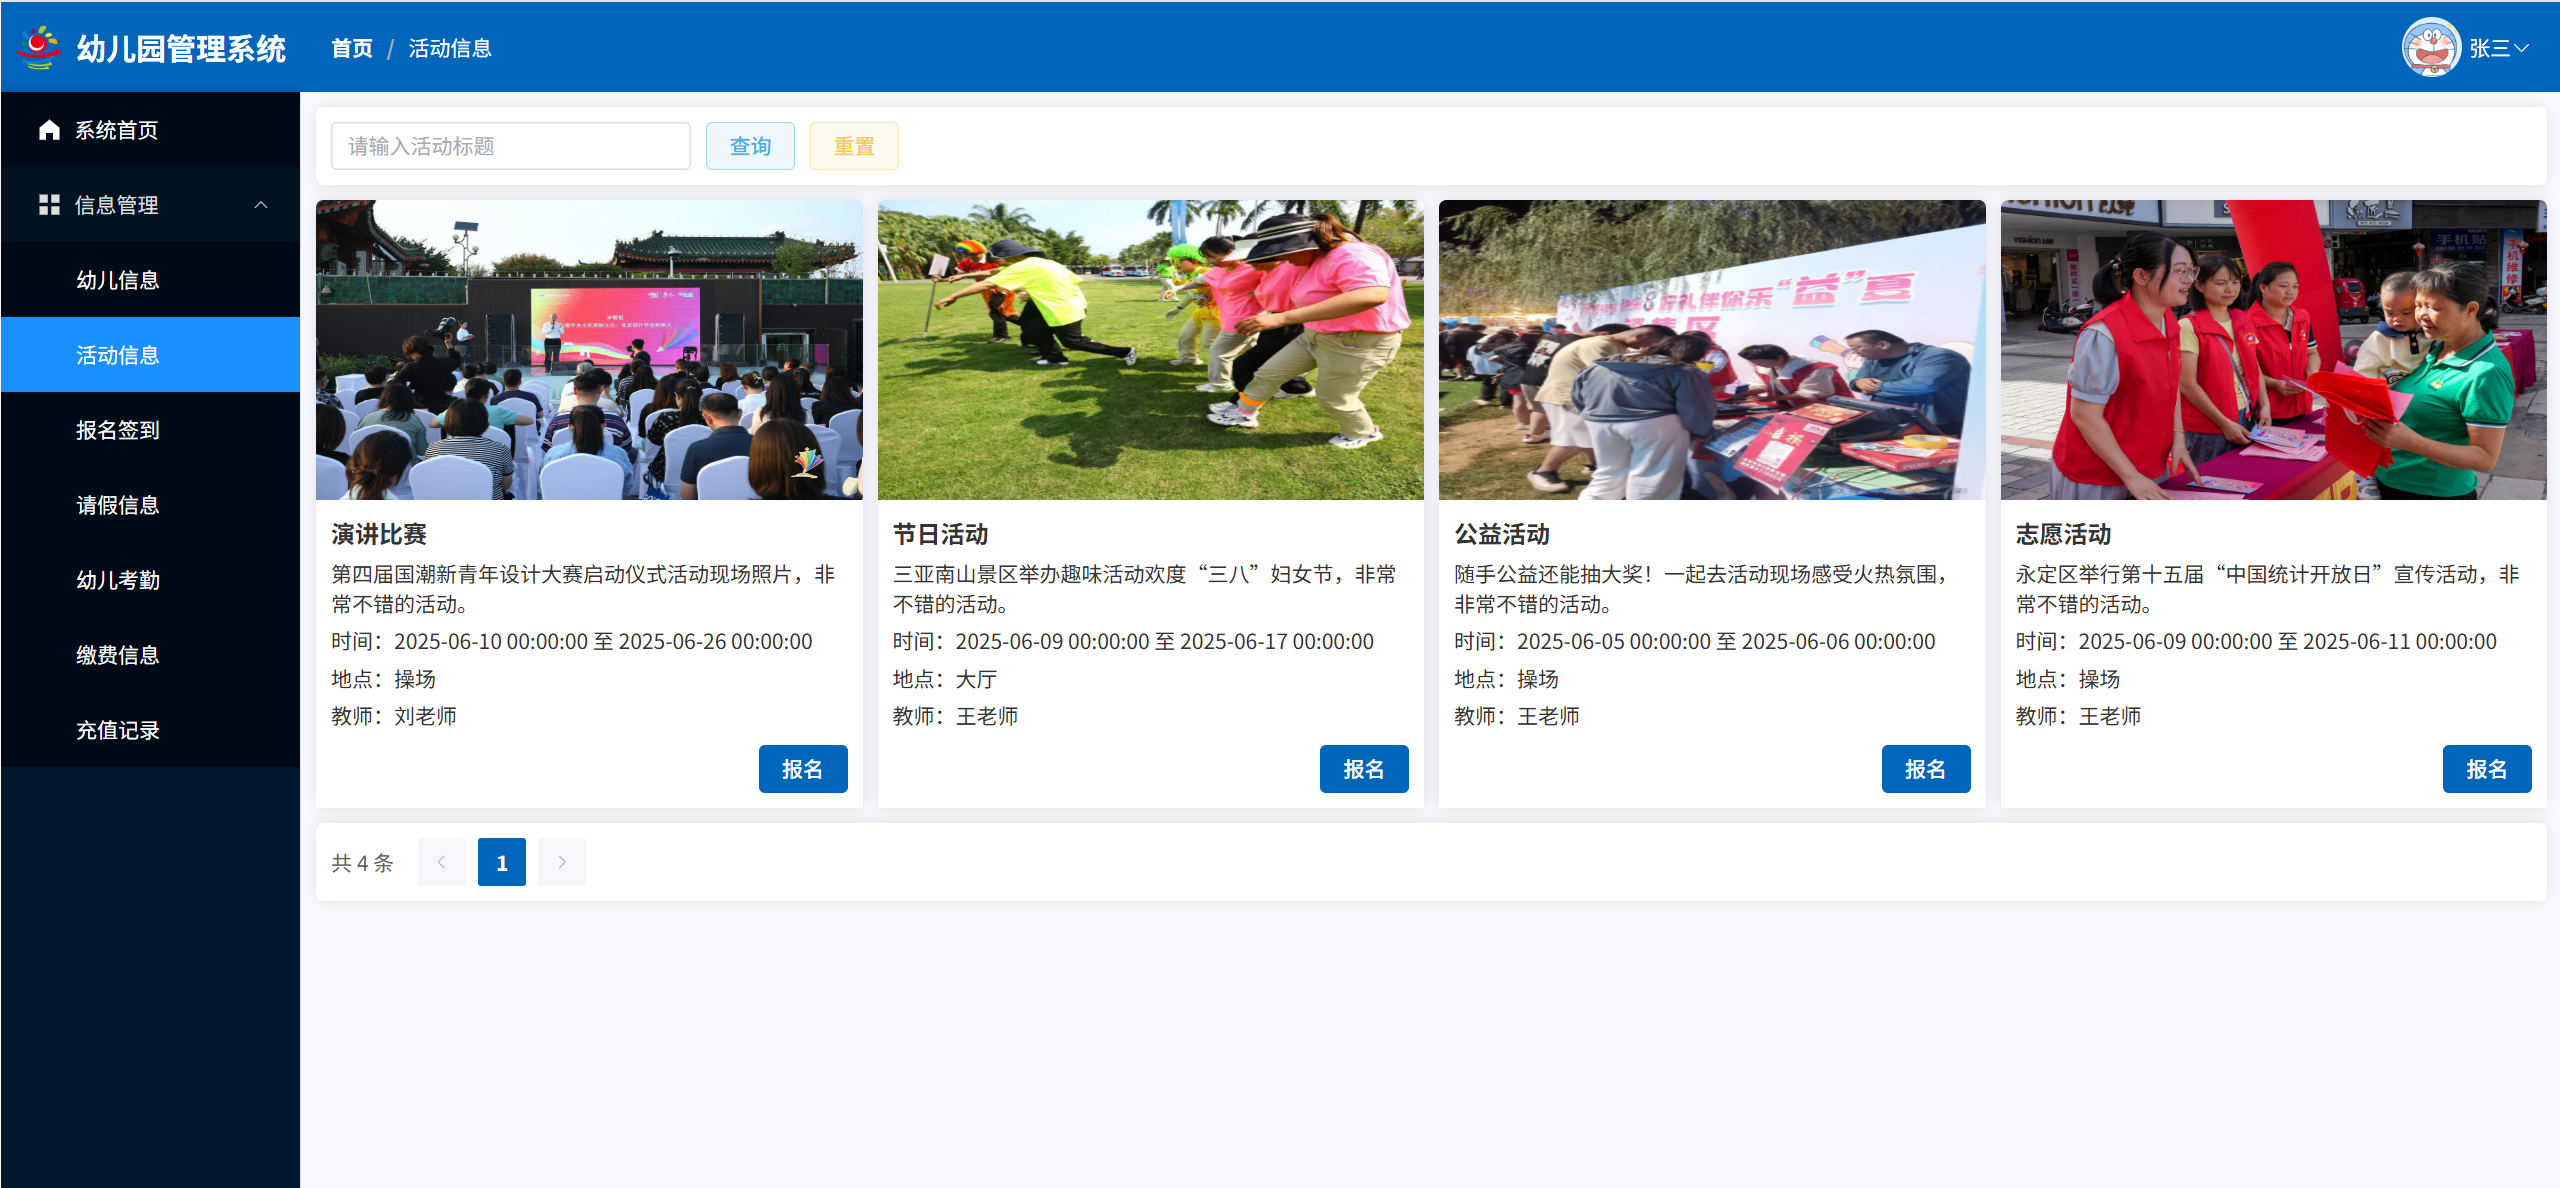Click 报名 on the 志愿活动 card
Screen dimensions: 2560x1188
(2486, 769)
